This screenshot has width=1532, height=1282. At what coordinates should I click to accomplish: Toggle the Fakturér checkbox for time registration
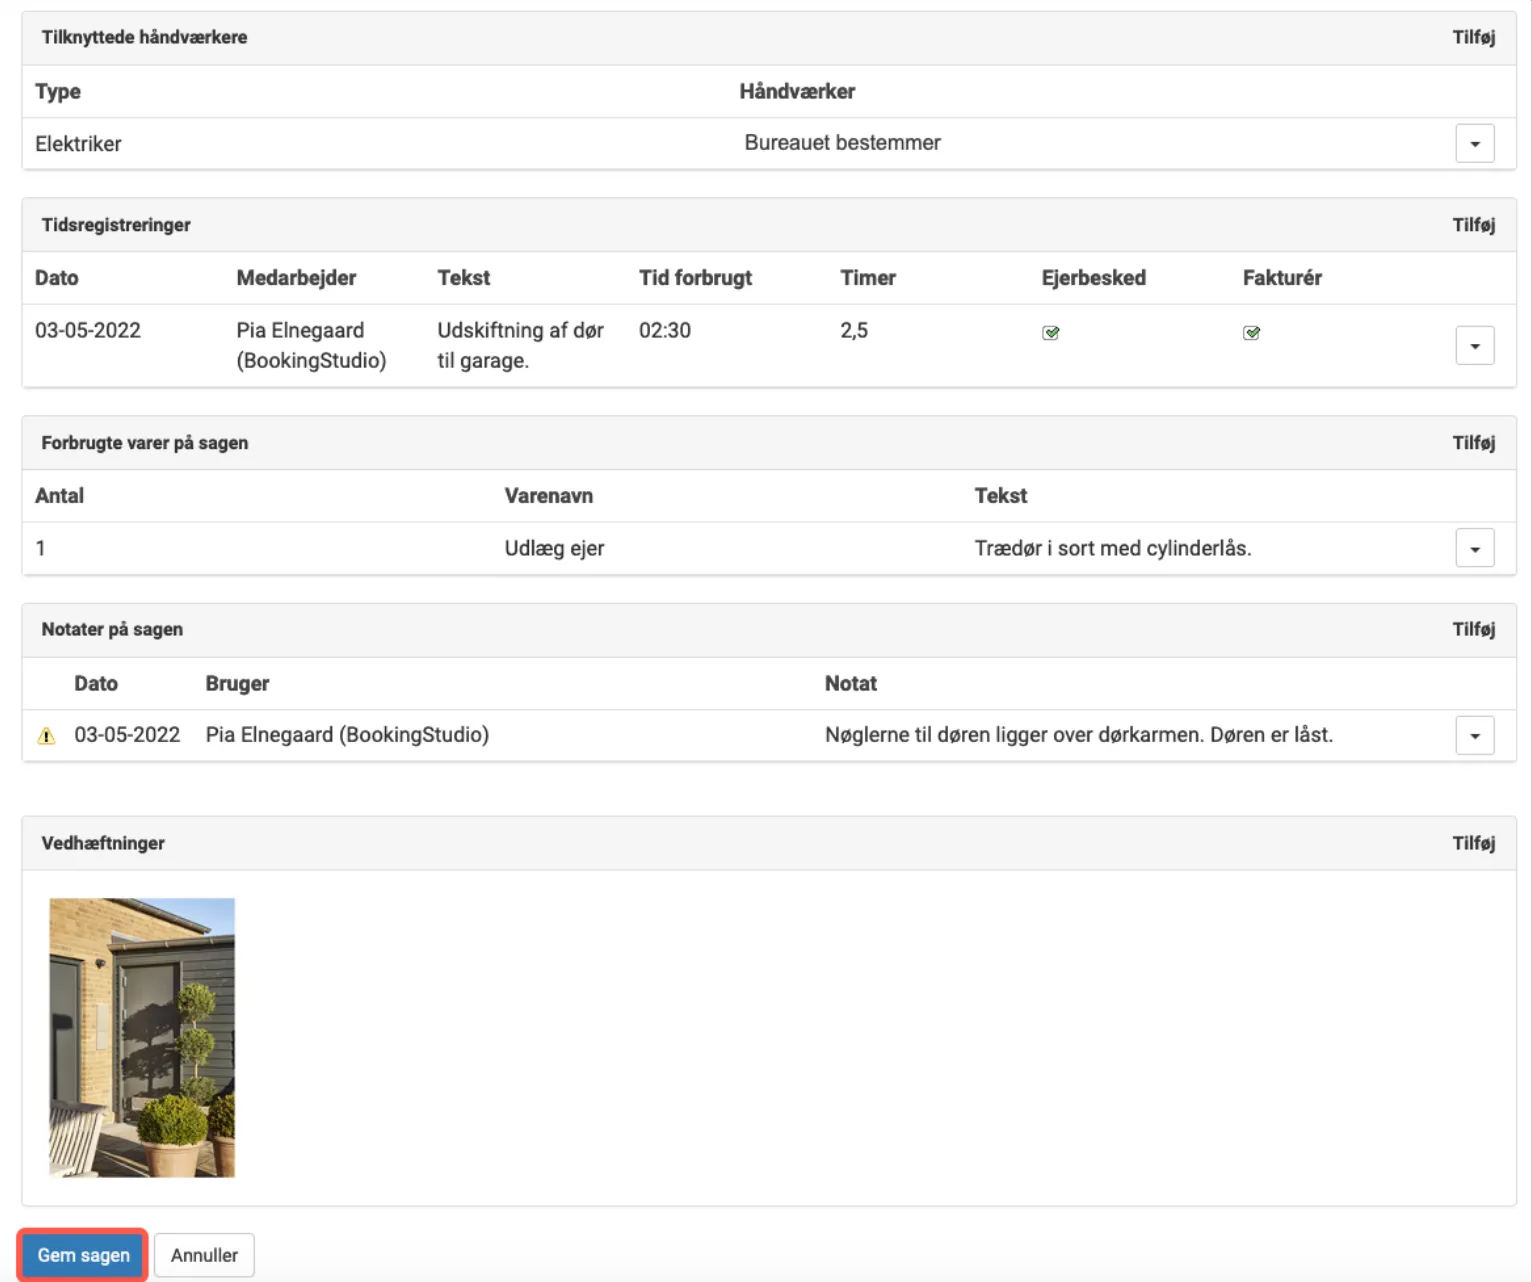click(1251, 333)
